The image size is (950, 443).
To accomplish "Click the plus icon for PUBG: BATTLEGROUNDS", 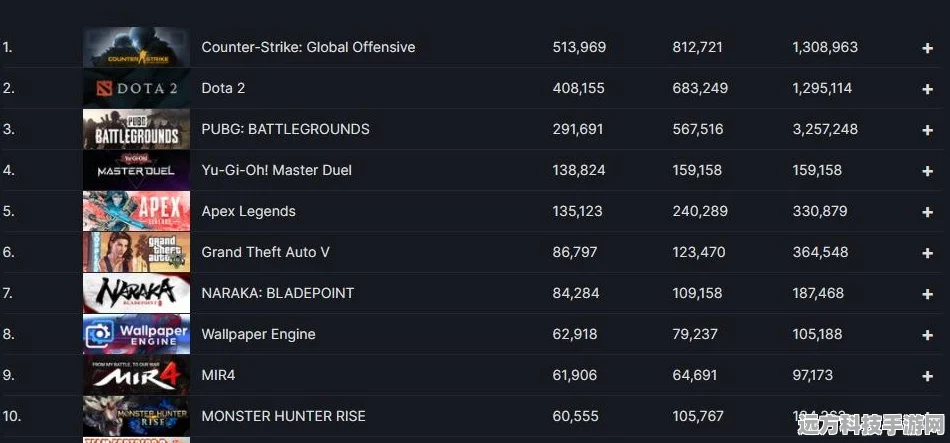I will [927, 130].
